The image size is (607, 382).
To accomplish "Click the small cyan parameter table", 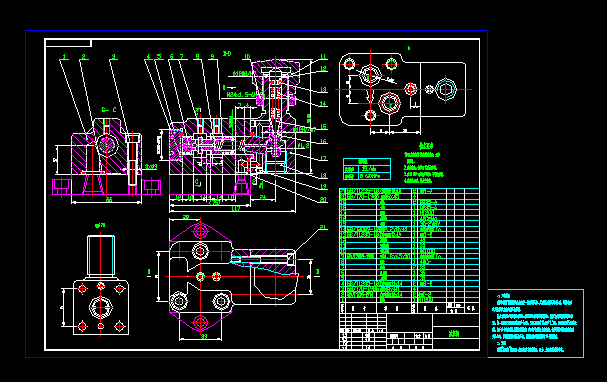I will [x=367, y=169].
